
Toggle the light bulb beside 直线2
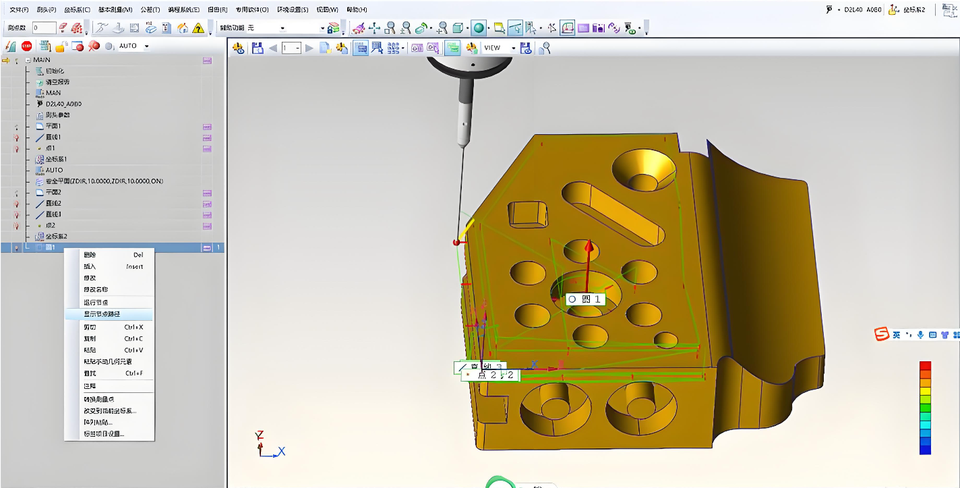(x=16, y=203)
